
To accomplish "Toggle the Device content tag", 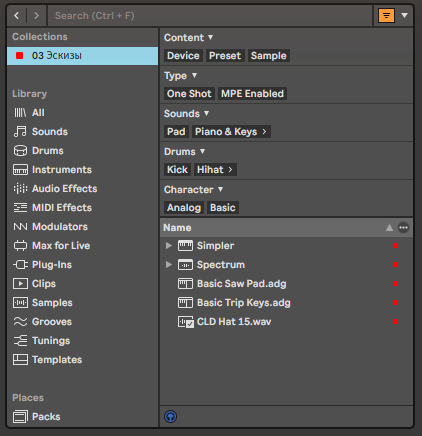I will pos(183,56).
